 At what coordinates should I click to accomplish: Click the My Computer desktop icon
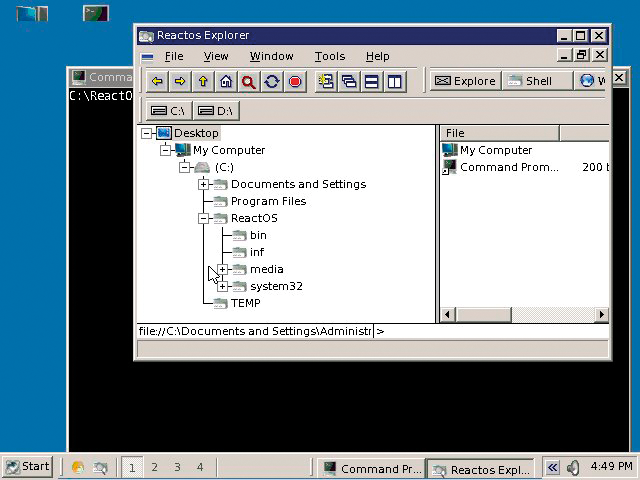click(x=32, y=14)
